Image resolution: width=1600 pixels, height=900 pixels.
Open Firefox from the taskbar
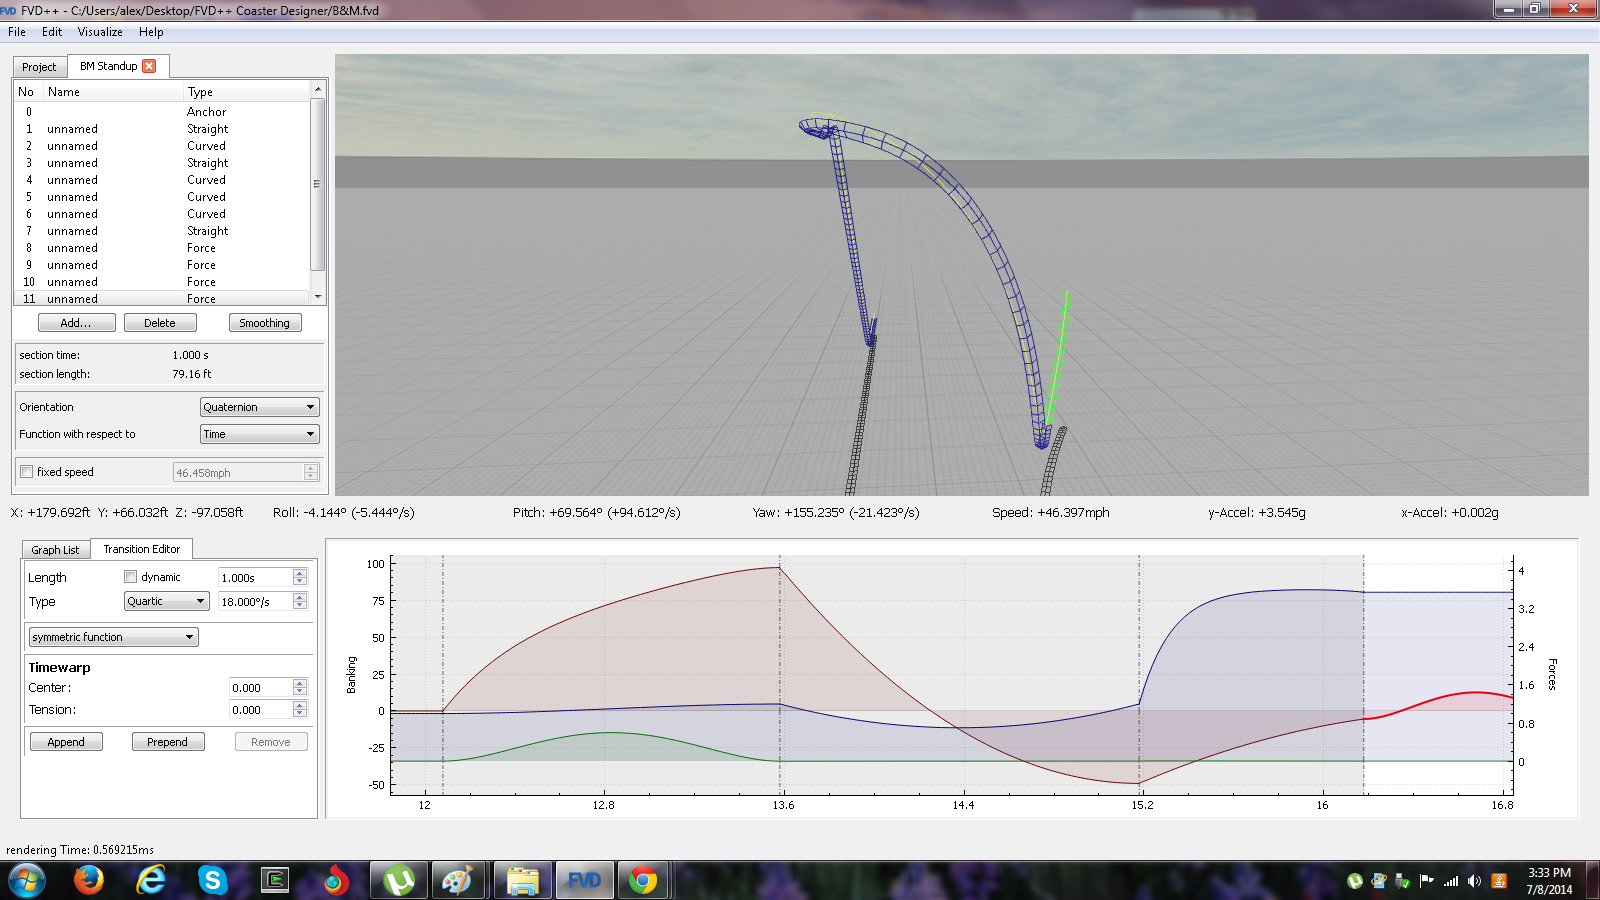click(89, 880)
